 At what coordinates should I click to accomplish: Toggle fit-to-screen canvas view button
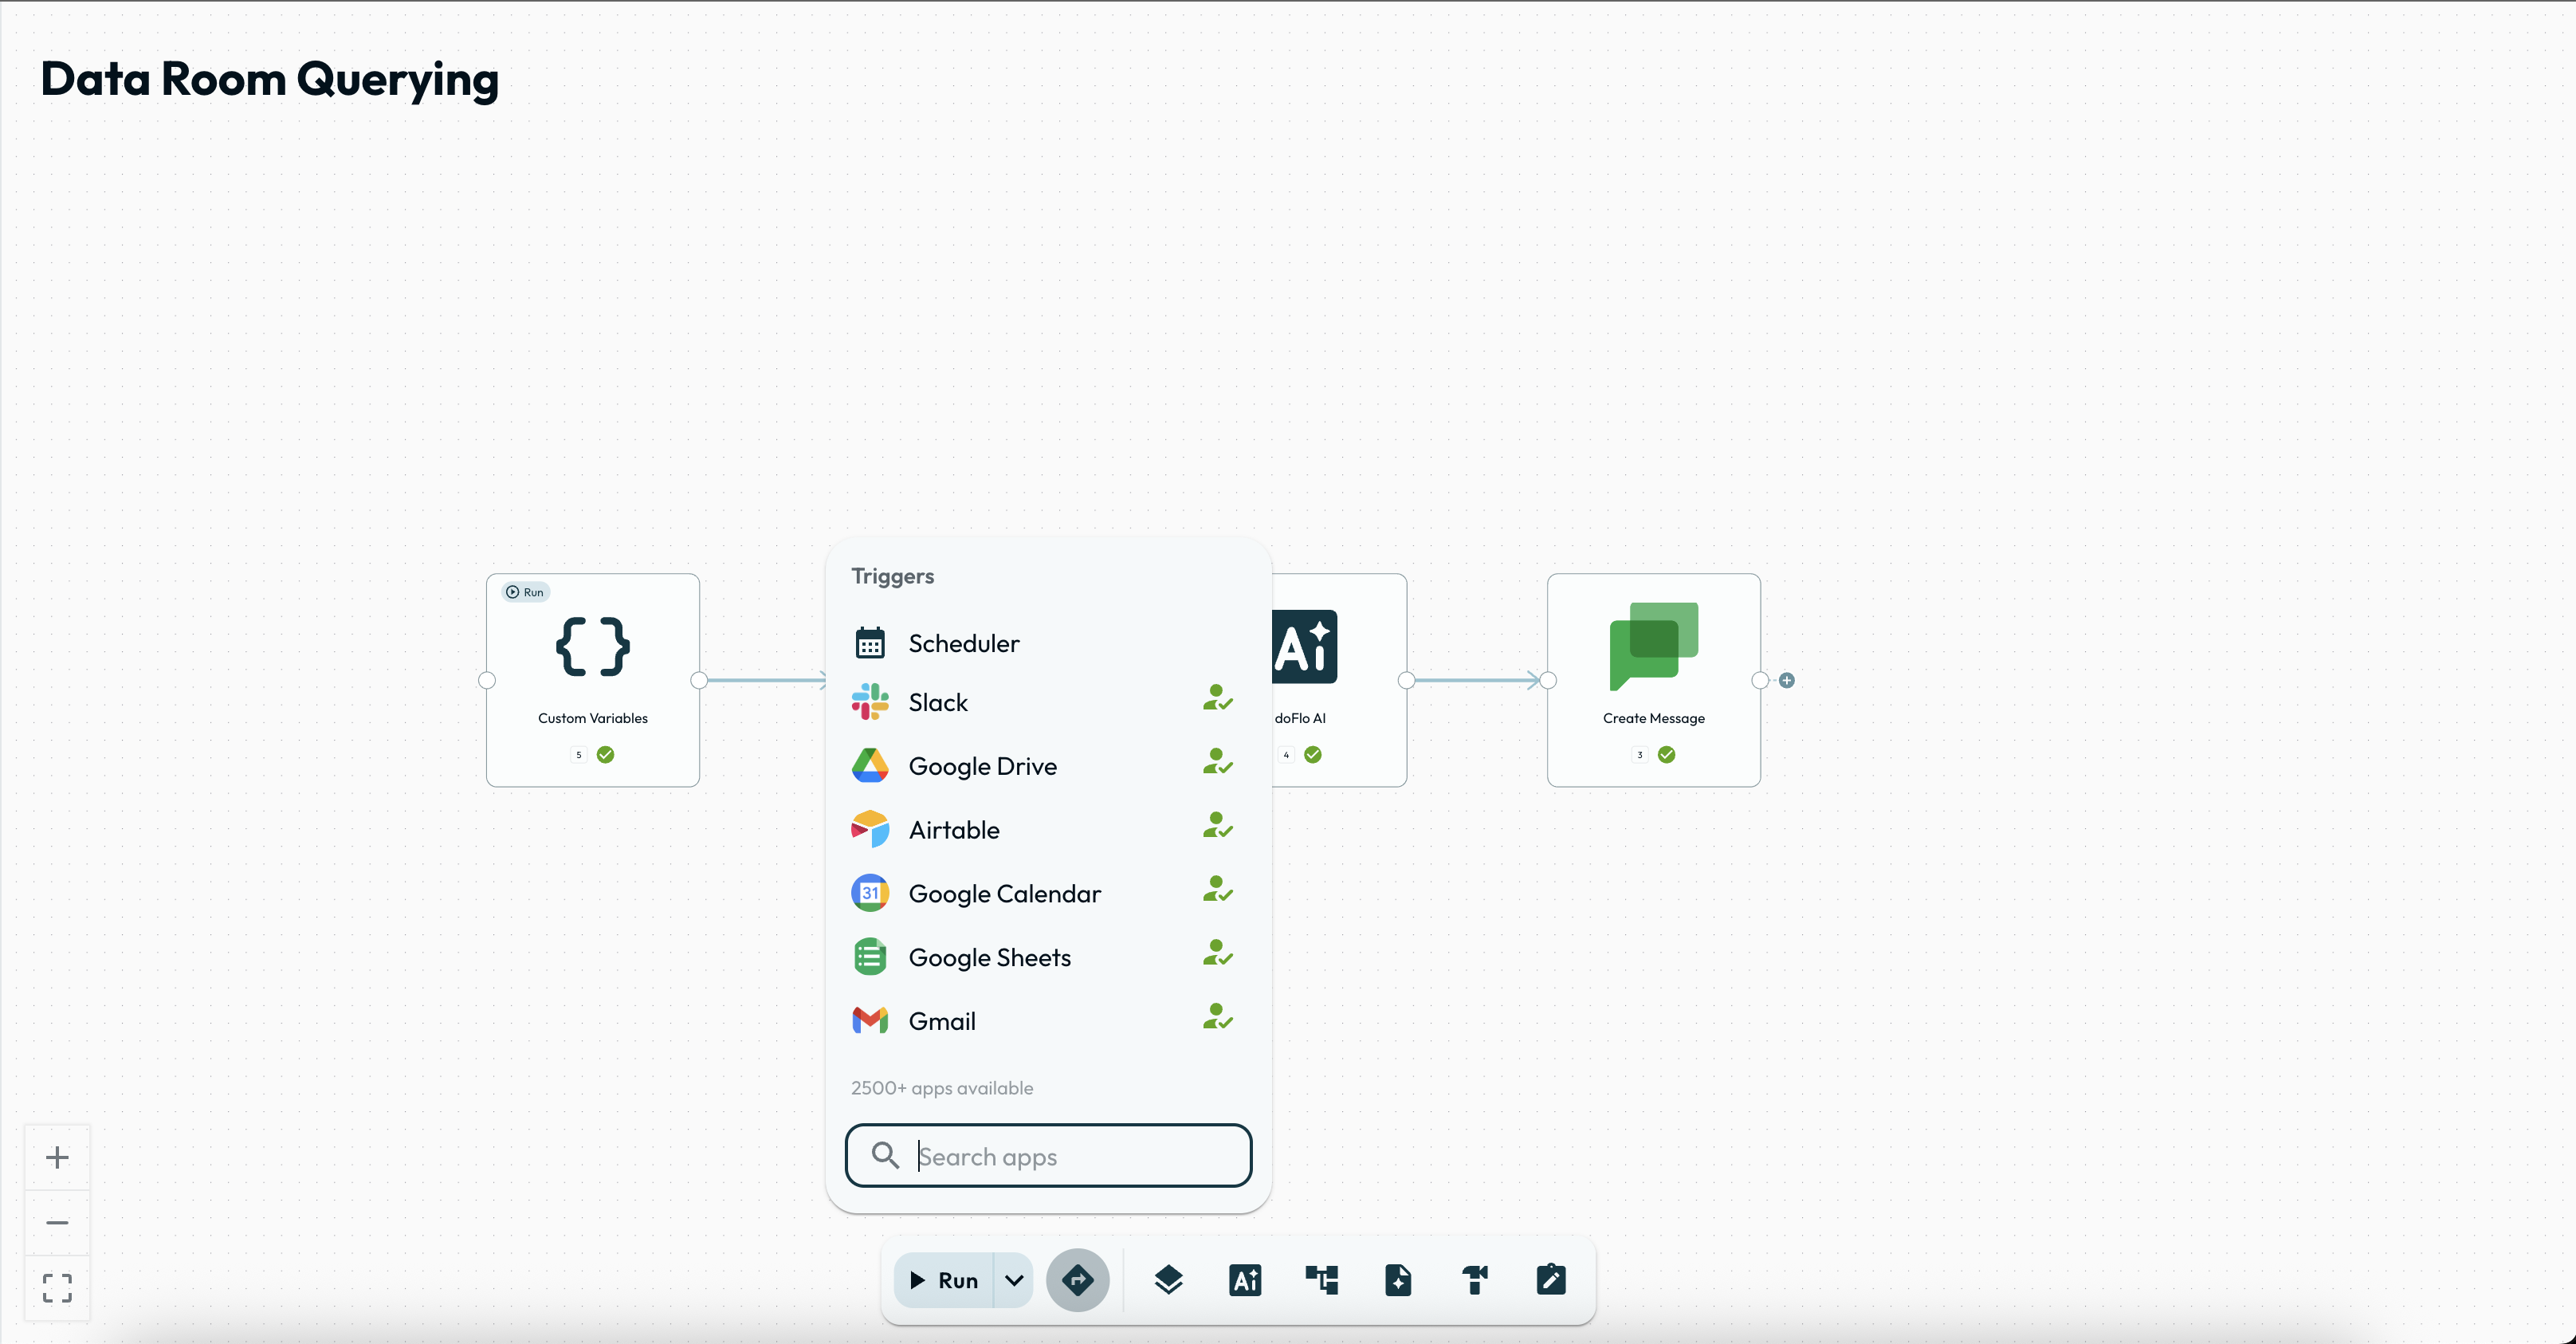pyautogui.click(x=57, y=1287)
